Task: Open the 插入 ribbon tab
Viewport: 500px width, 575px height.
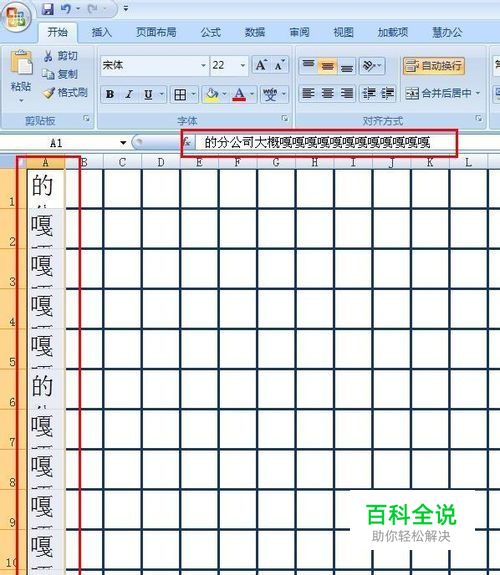Action: pos(102,32)
